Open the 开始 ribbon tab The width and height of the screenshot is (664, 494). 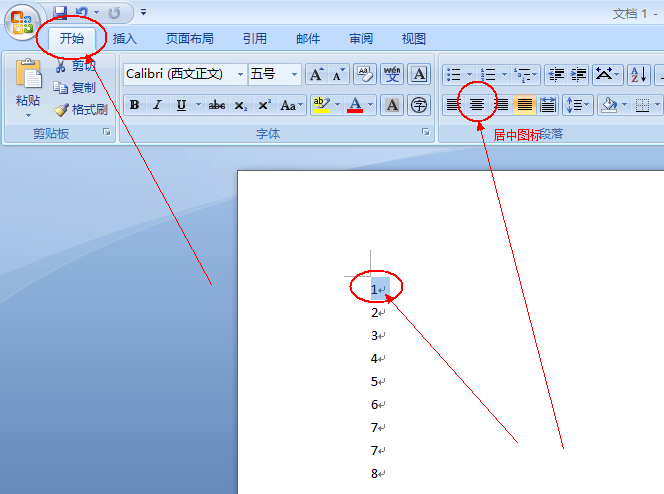[72, 39]
